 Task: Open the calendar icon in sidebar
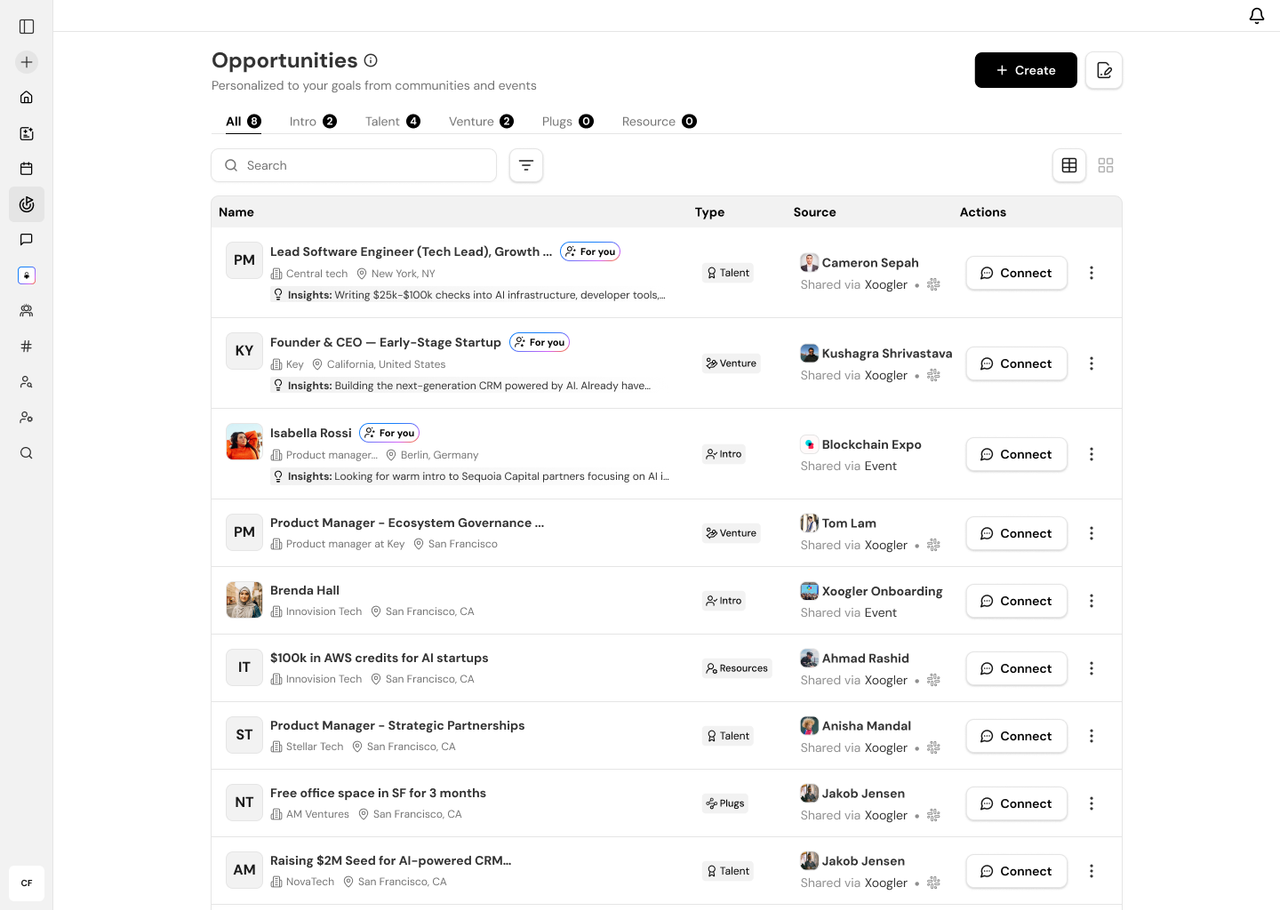tap(27, 169)
